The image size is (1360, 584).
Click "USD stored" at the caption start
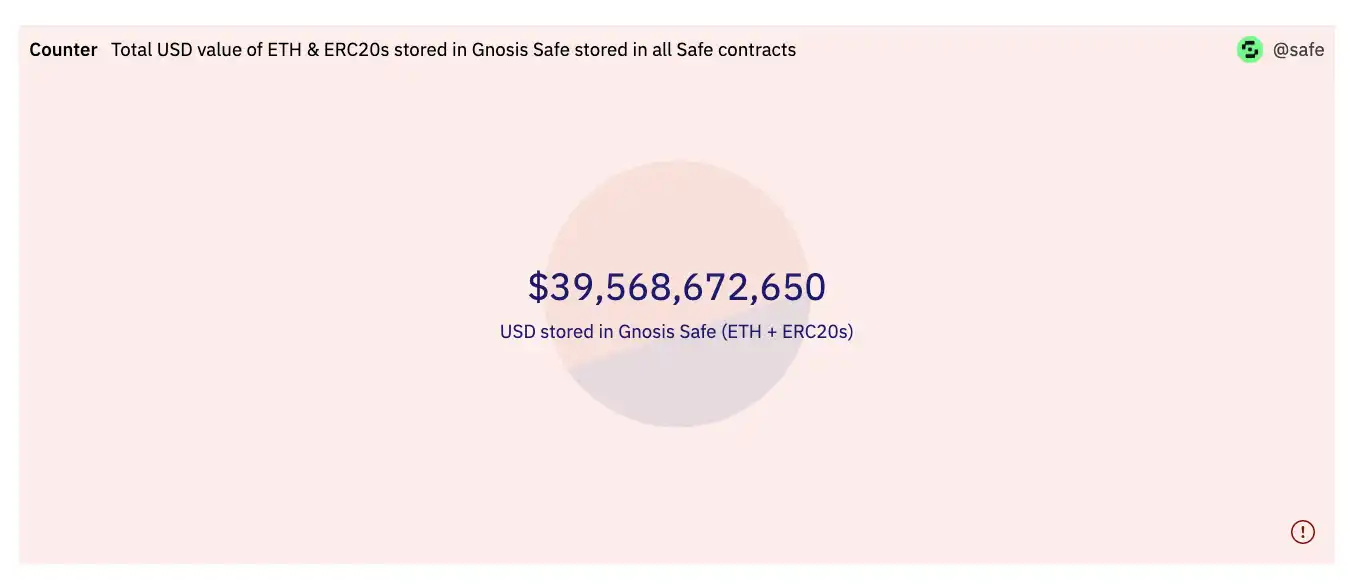[547, 331]
